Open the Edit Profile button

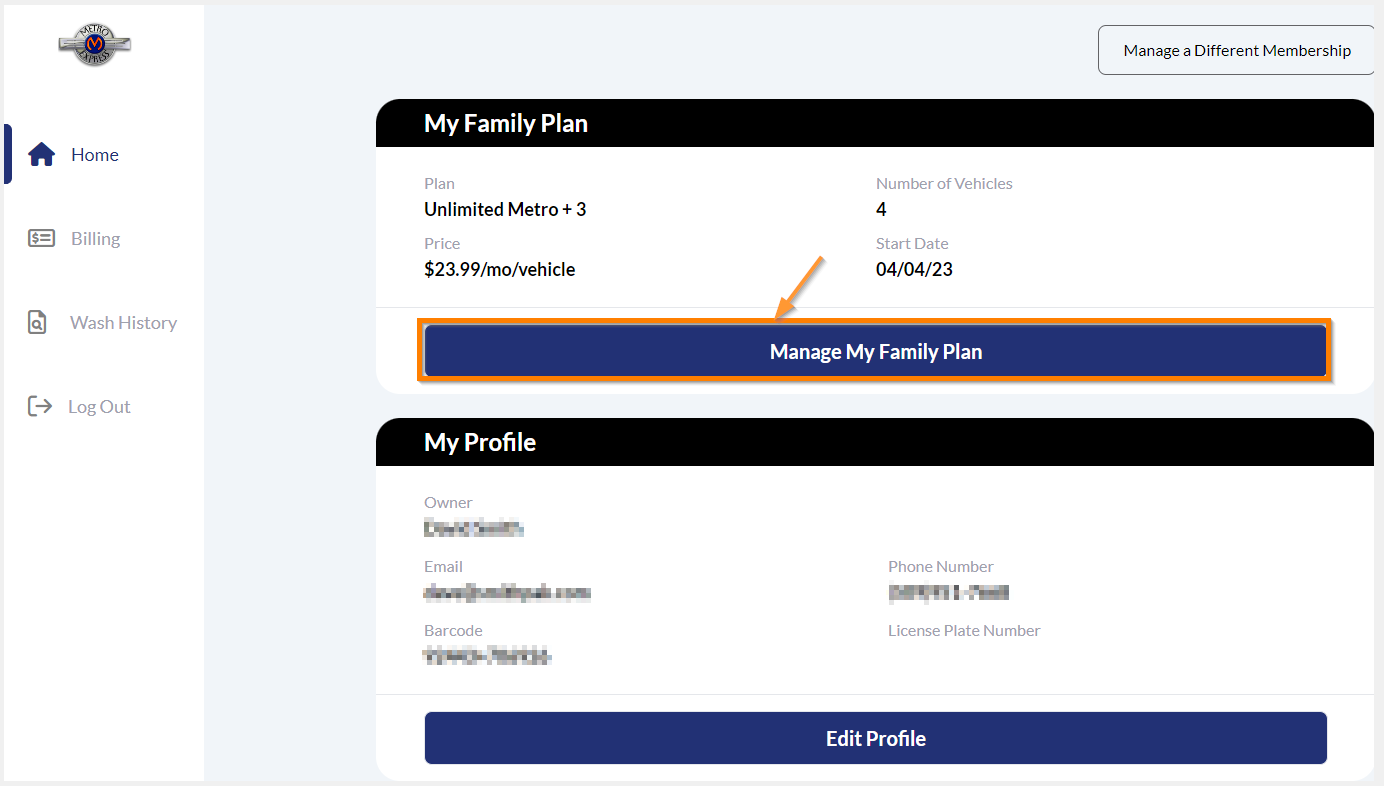pyautogui.click(x=875, y=737)
